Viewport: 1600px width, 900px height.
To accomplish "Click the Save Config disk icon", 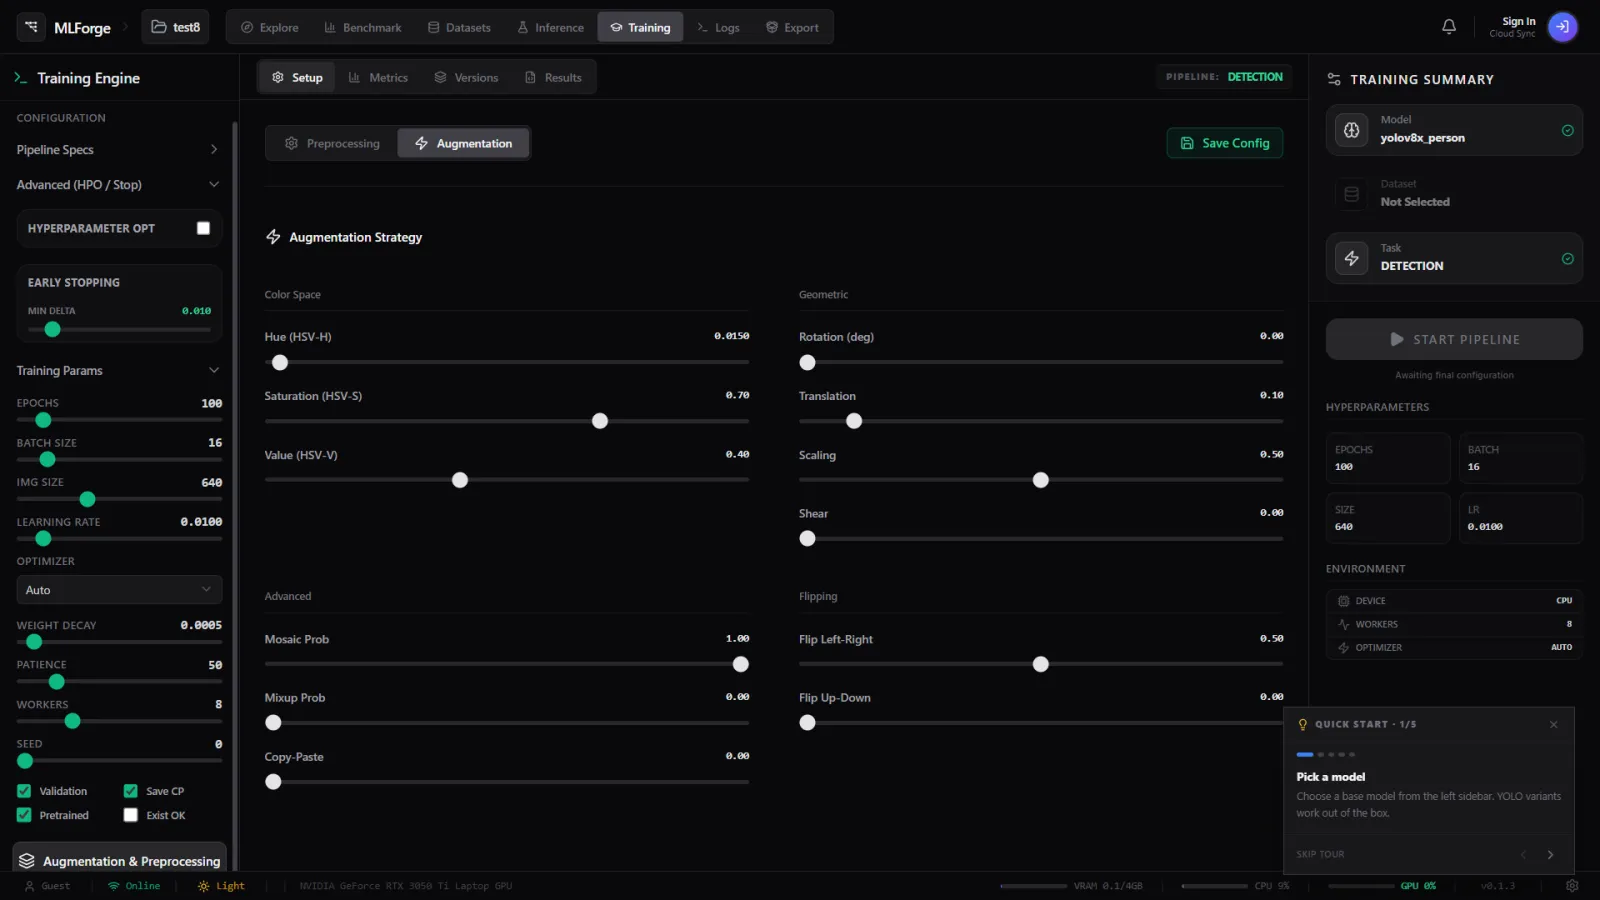I will click(1187, 143).
